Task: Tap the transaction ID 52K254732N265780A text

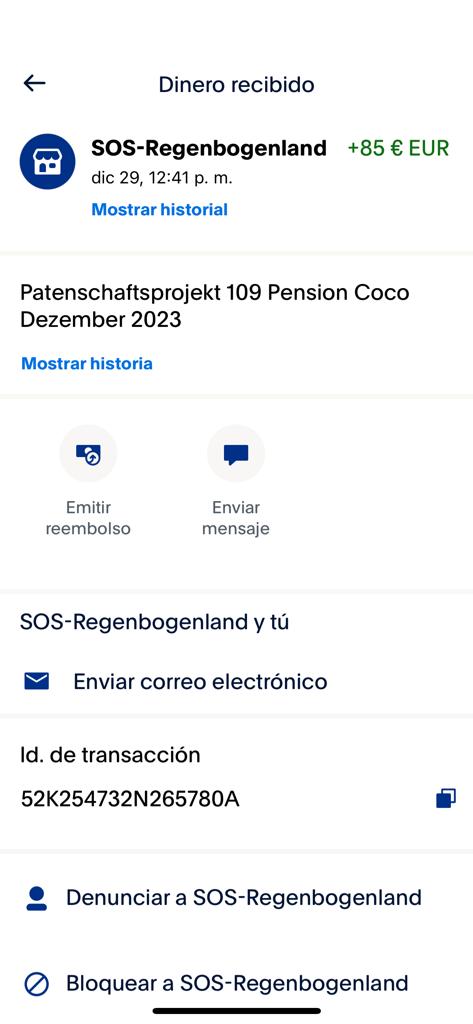Action: (130, 799)
